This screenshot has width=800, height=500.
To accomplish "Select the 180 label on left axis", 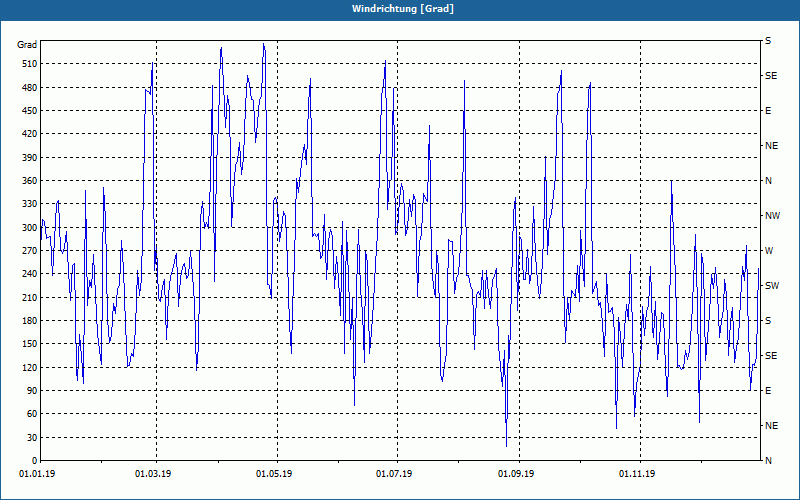I will [29, 320].
